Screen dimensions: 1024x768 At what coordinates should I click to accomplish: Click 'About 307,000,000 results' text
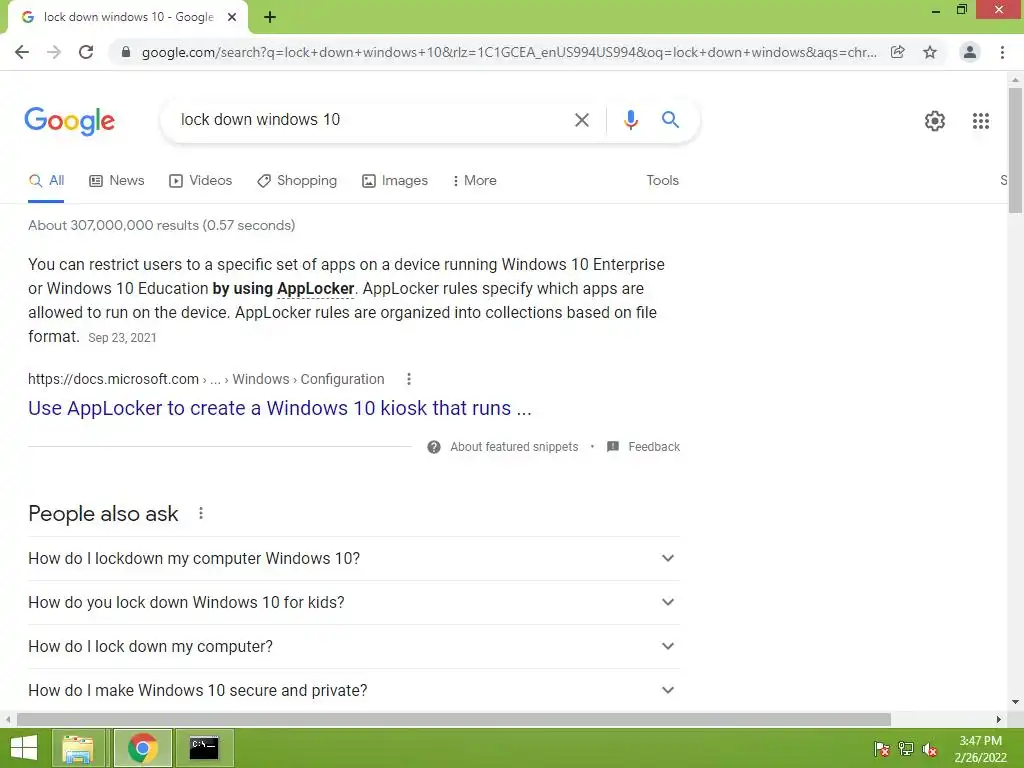161,225
